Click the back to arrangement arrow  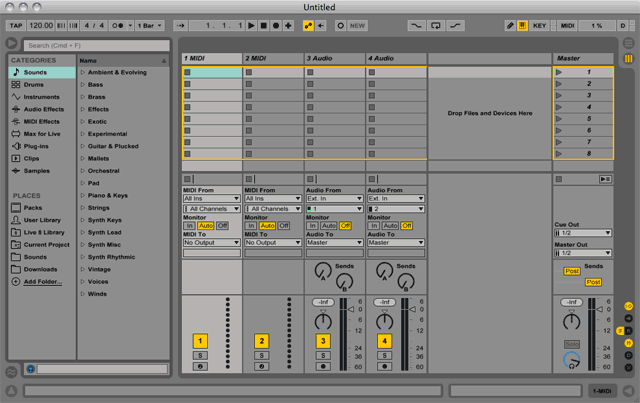pos(321,26)
